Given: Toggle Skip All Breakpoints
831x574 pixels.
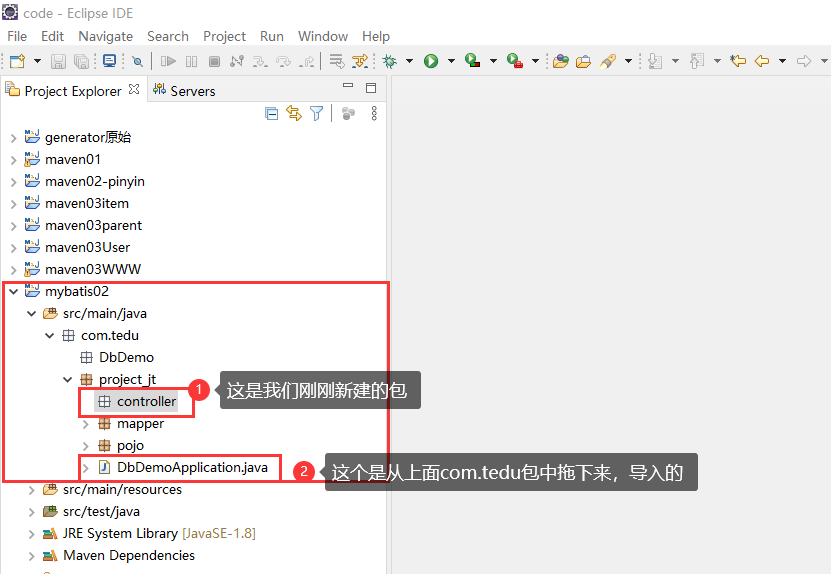Looking at the screenshot, I should coord(137,61).
